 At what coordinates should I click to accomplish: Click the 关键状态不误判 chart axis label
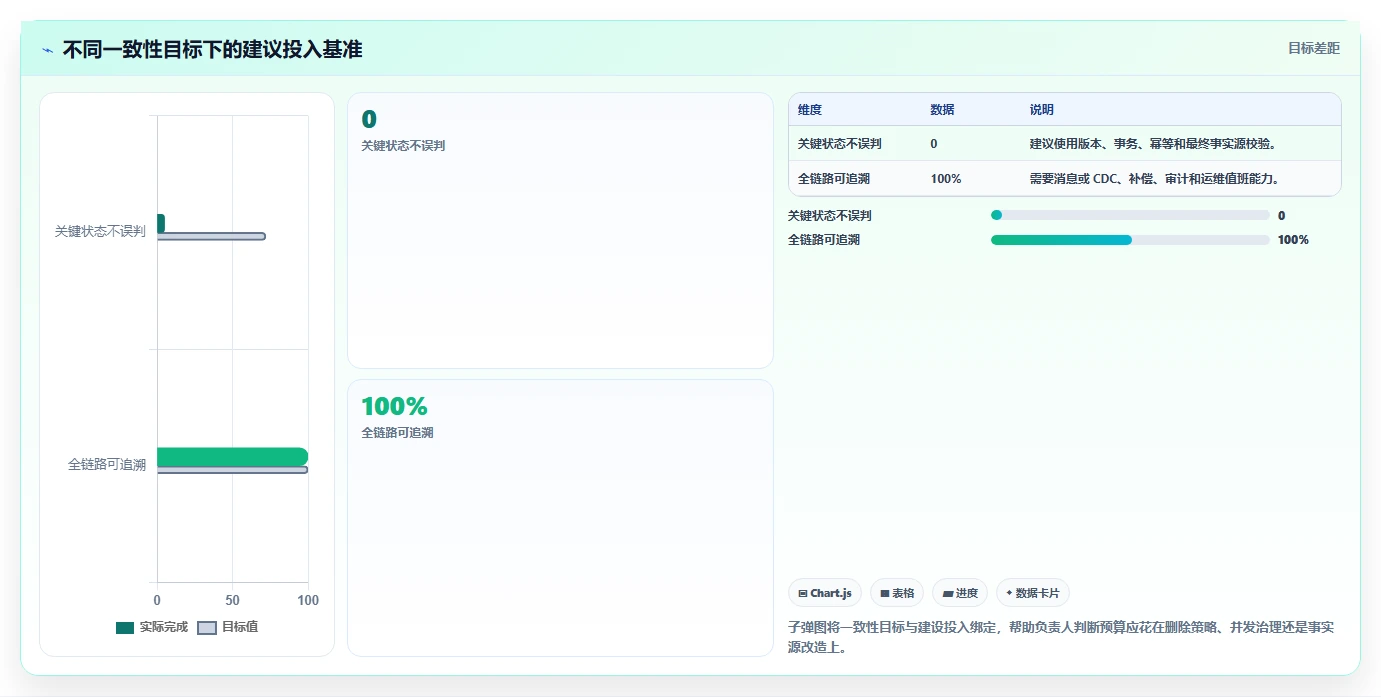(x=100, y=231)
